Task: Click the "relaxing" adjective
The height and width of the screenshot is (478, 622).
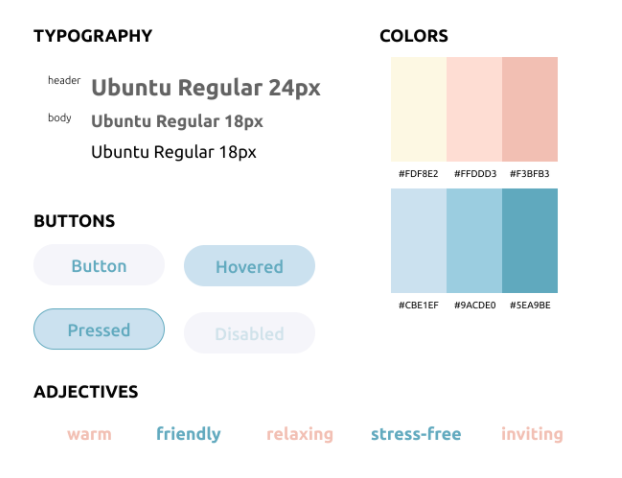Action: (299, 434)
